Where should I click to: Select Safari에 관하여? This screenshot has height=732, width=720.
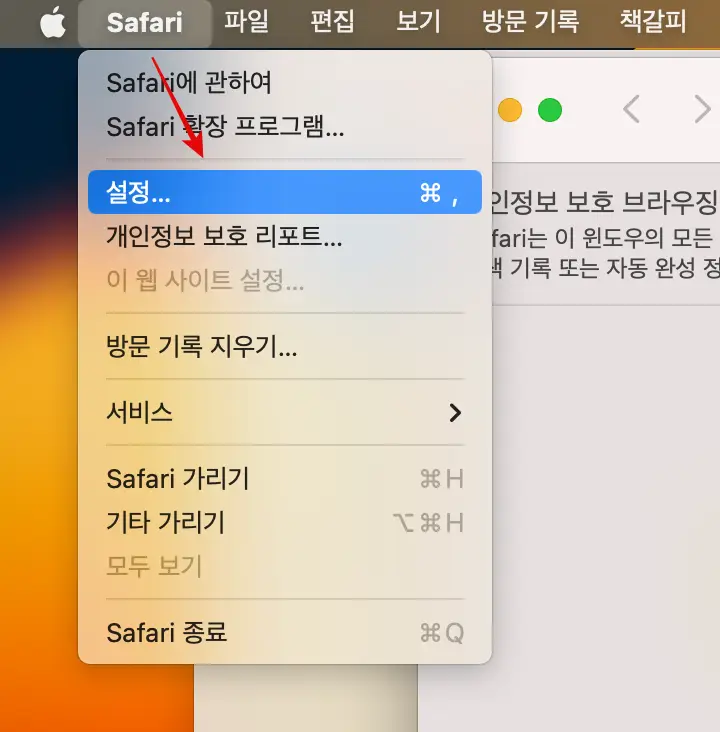click(285, 83)
